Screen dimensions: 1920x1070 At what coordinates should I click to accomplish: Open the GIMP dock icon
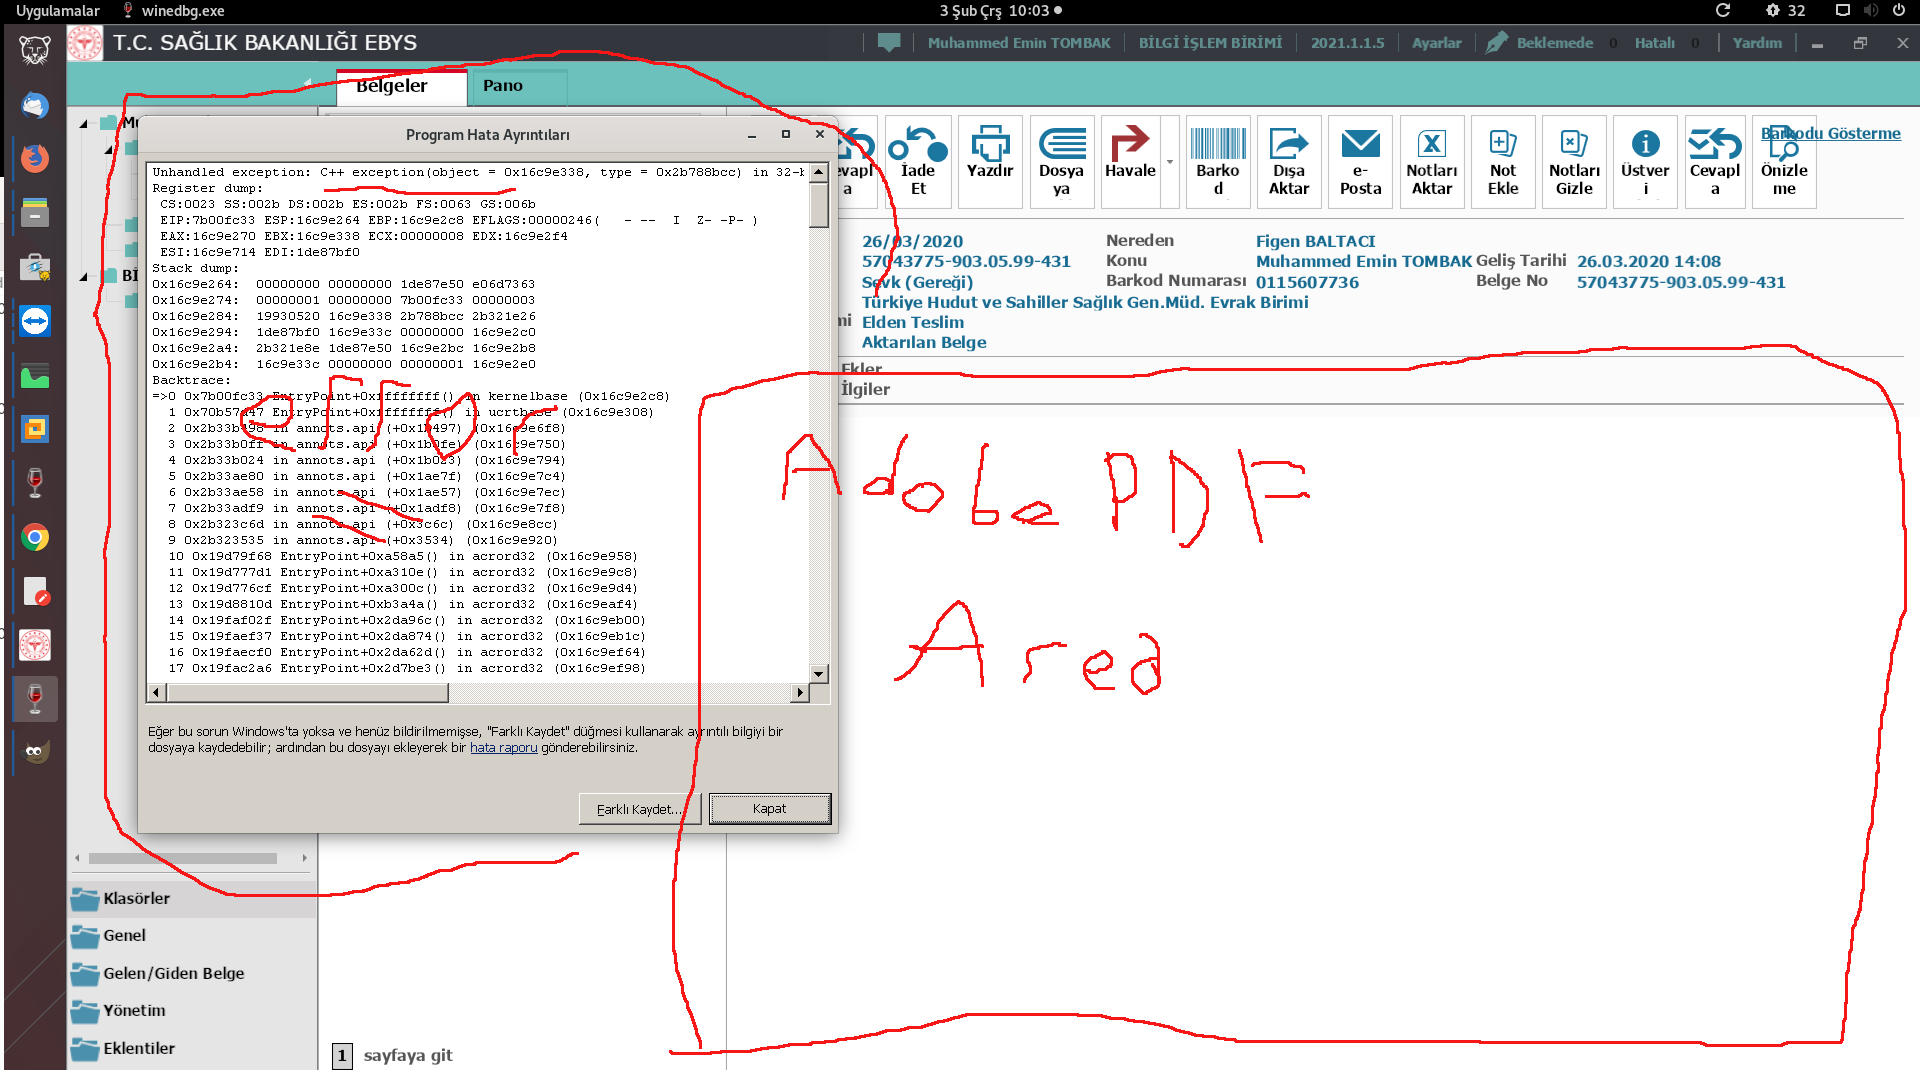(36, 752)
